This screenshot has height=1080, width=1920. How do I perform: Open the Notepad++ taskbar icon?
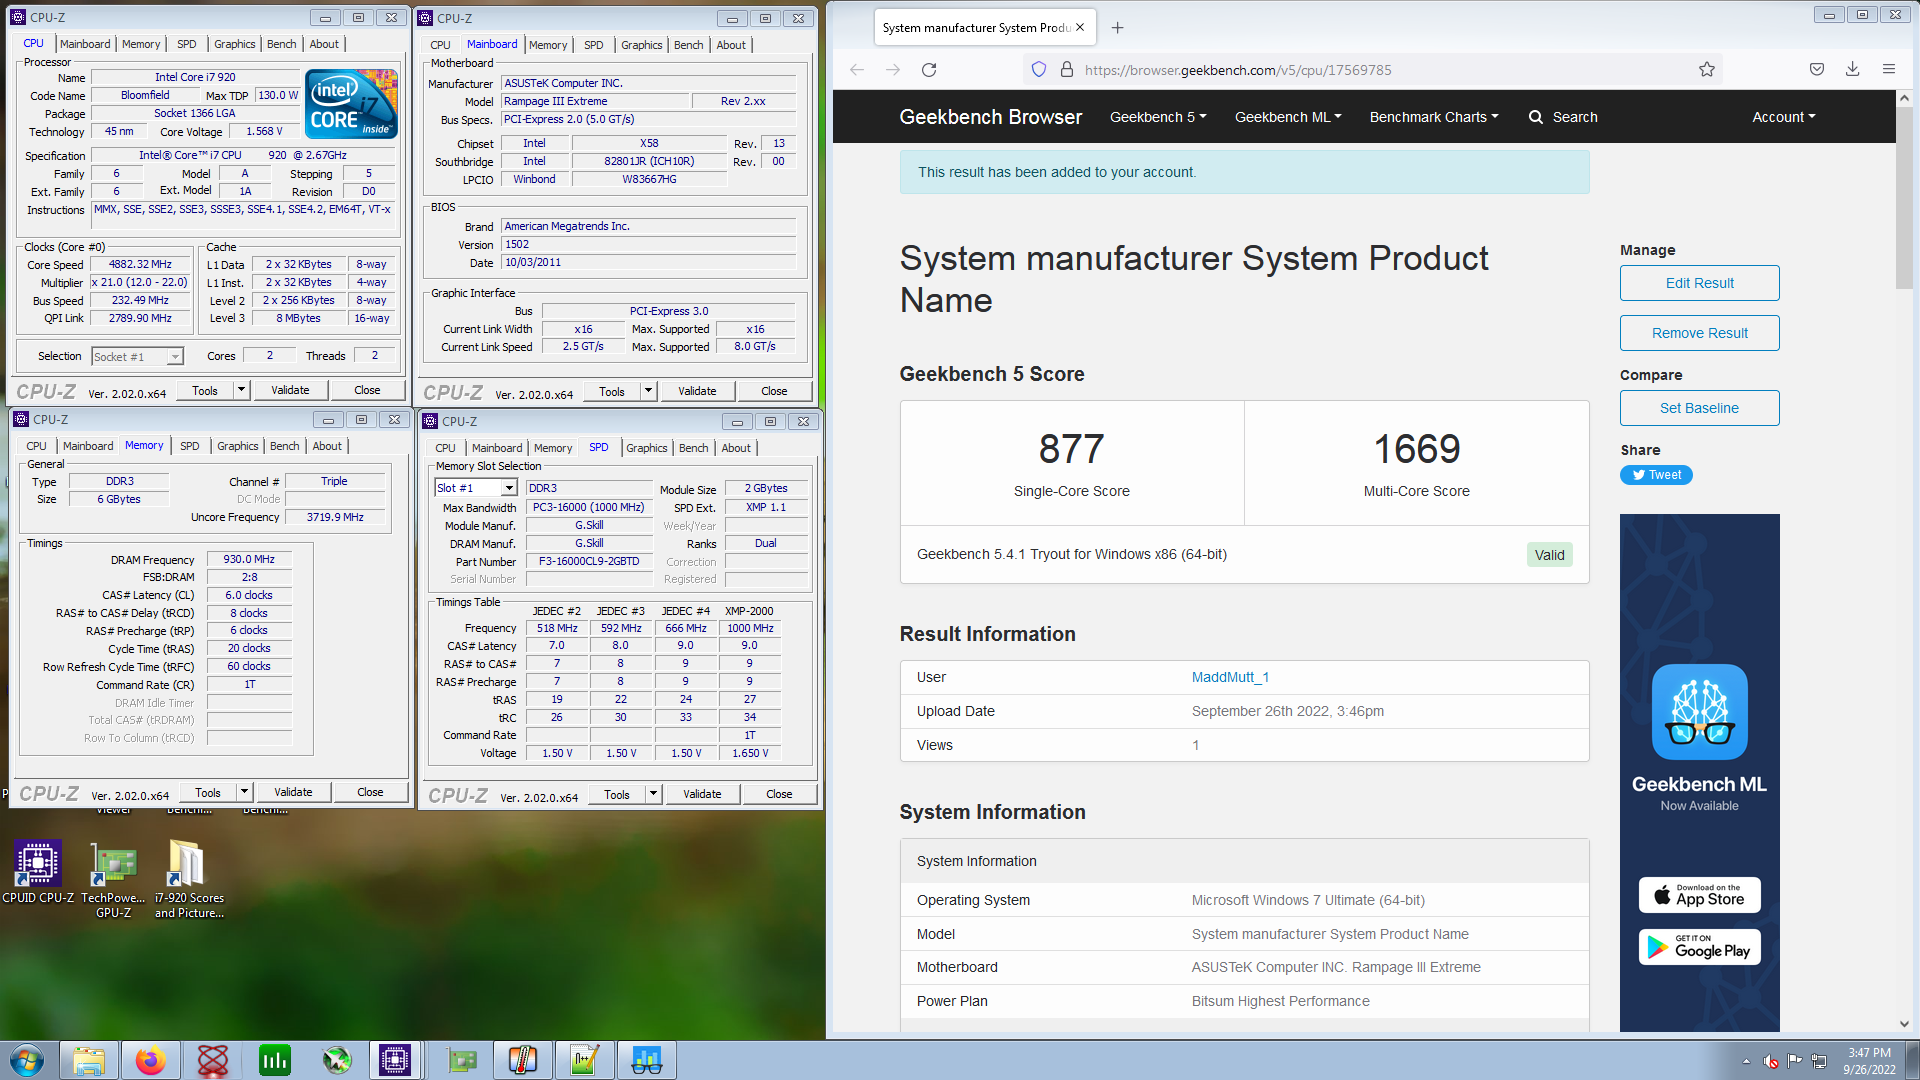[x=585, y=1060]
